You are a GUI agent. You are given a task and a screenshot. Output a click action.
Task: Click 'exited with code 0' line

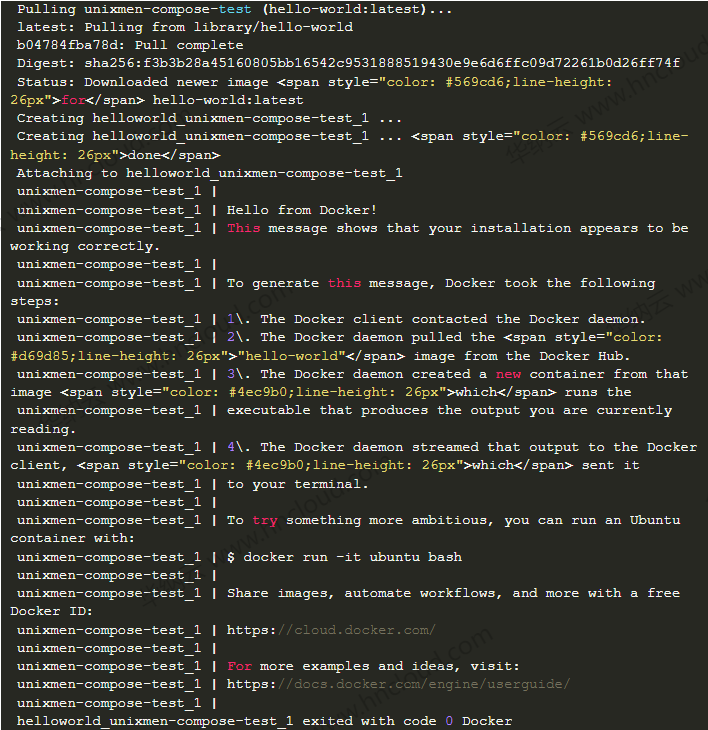tap(264, 722)
